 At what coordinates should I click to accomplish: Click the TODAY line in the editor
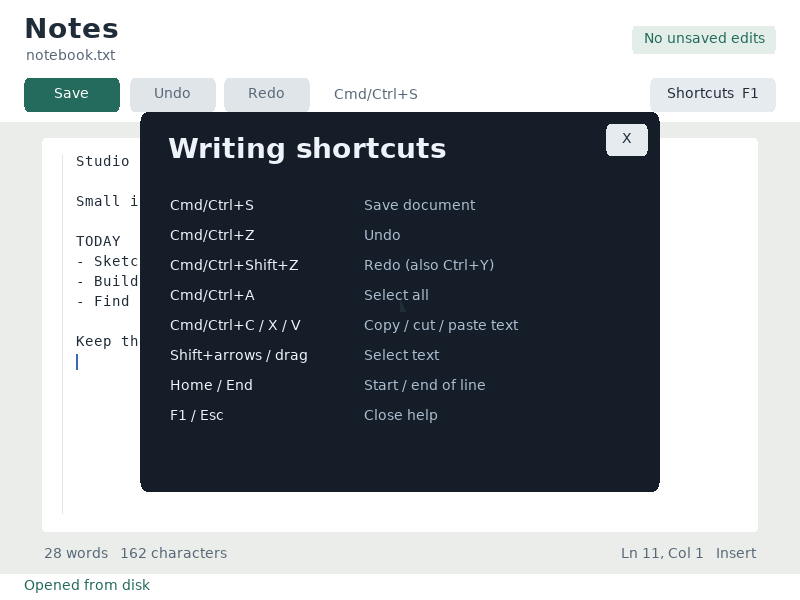click(98, 241)
